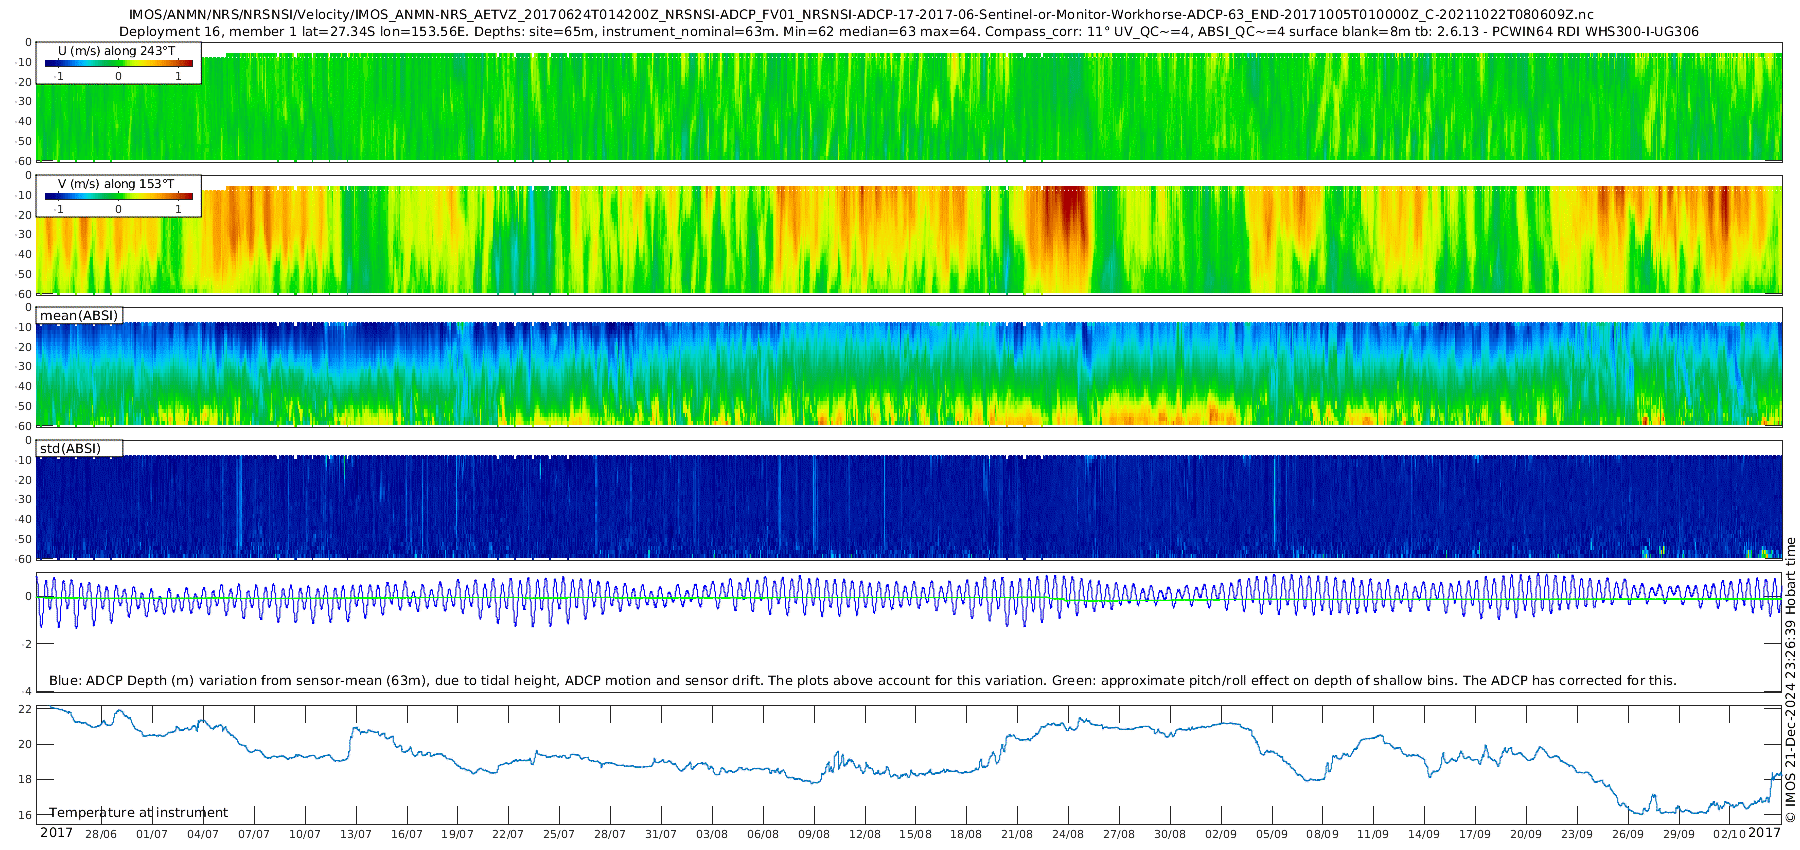This screenshot has height=850, width=1800.
Task: Click the 22 tick on temperature axis
Action: pos(26,709)
